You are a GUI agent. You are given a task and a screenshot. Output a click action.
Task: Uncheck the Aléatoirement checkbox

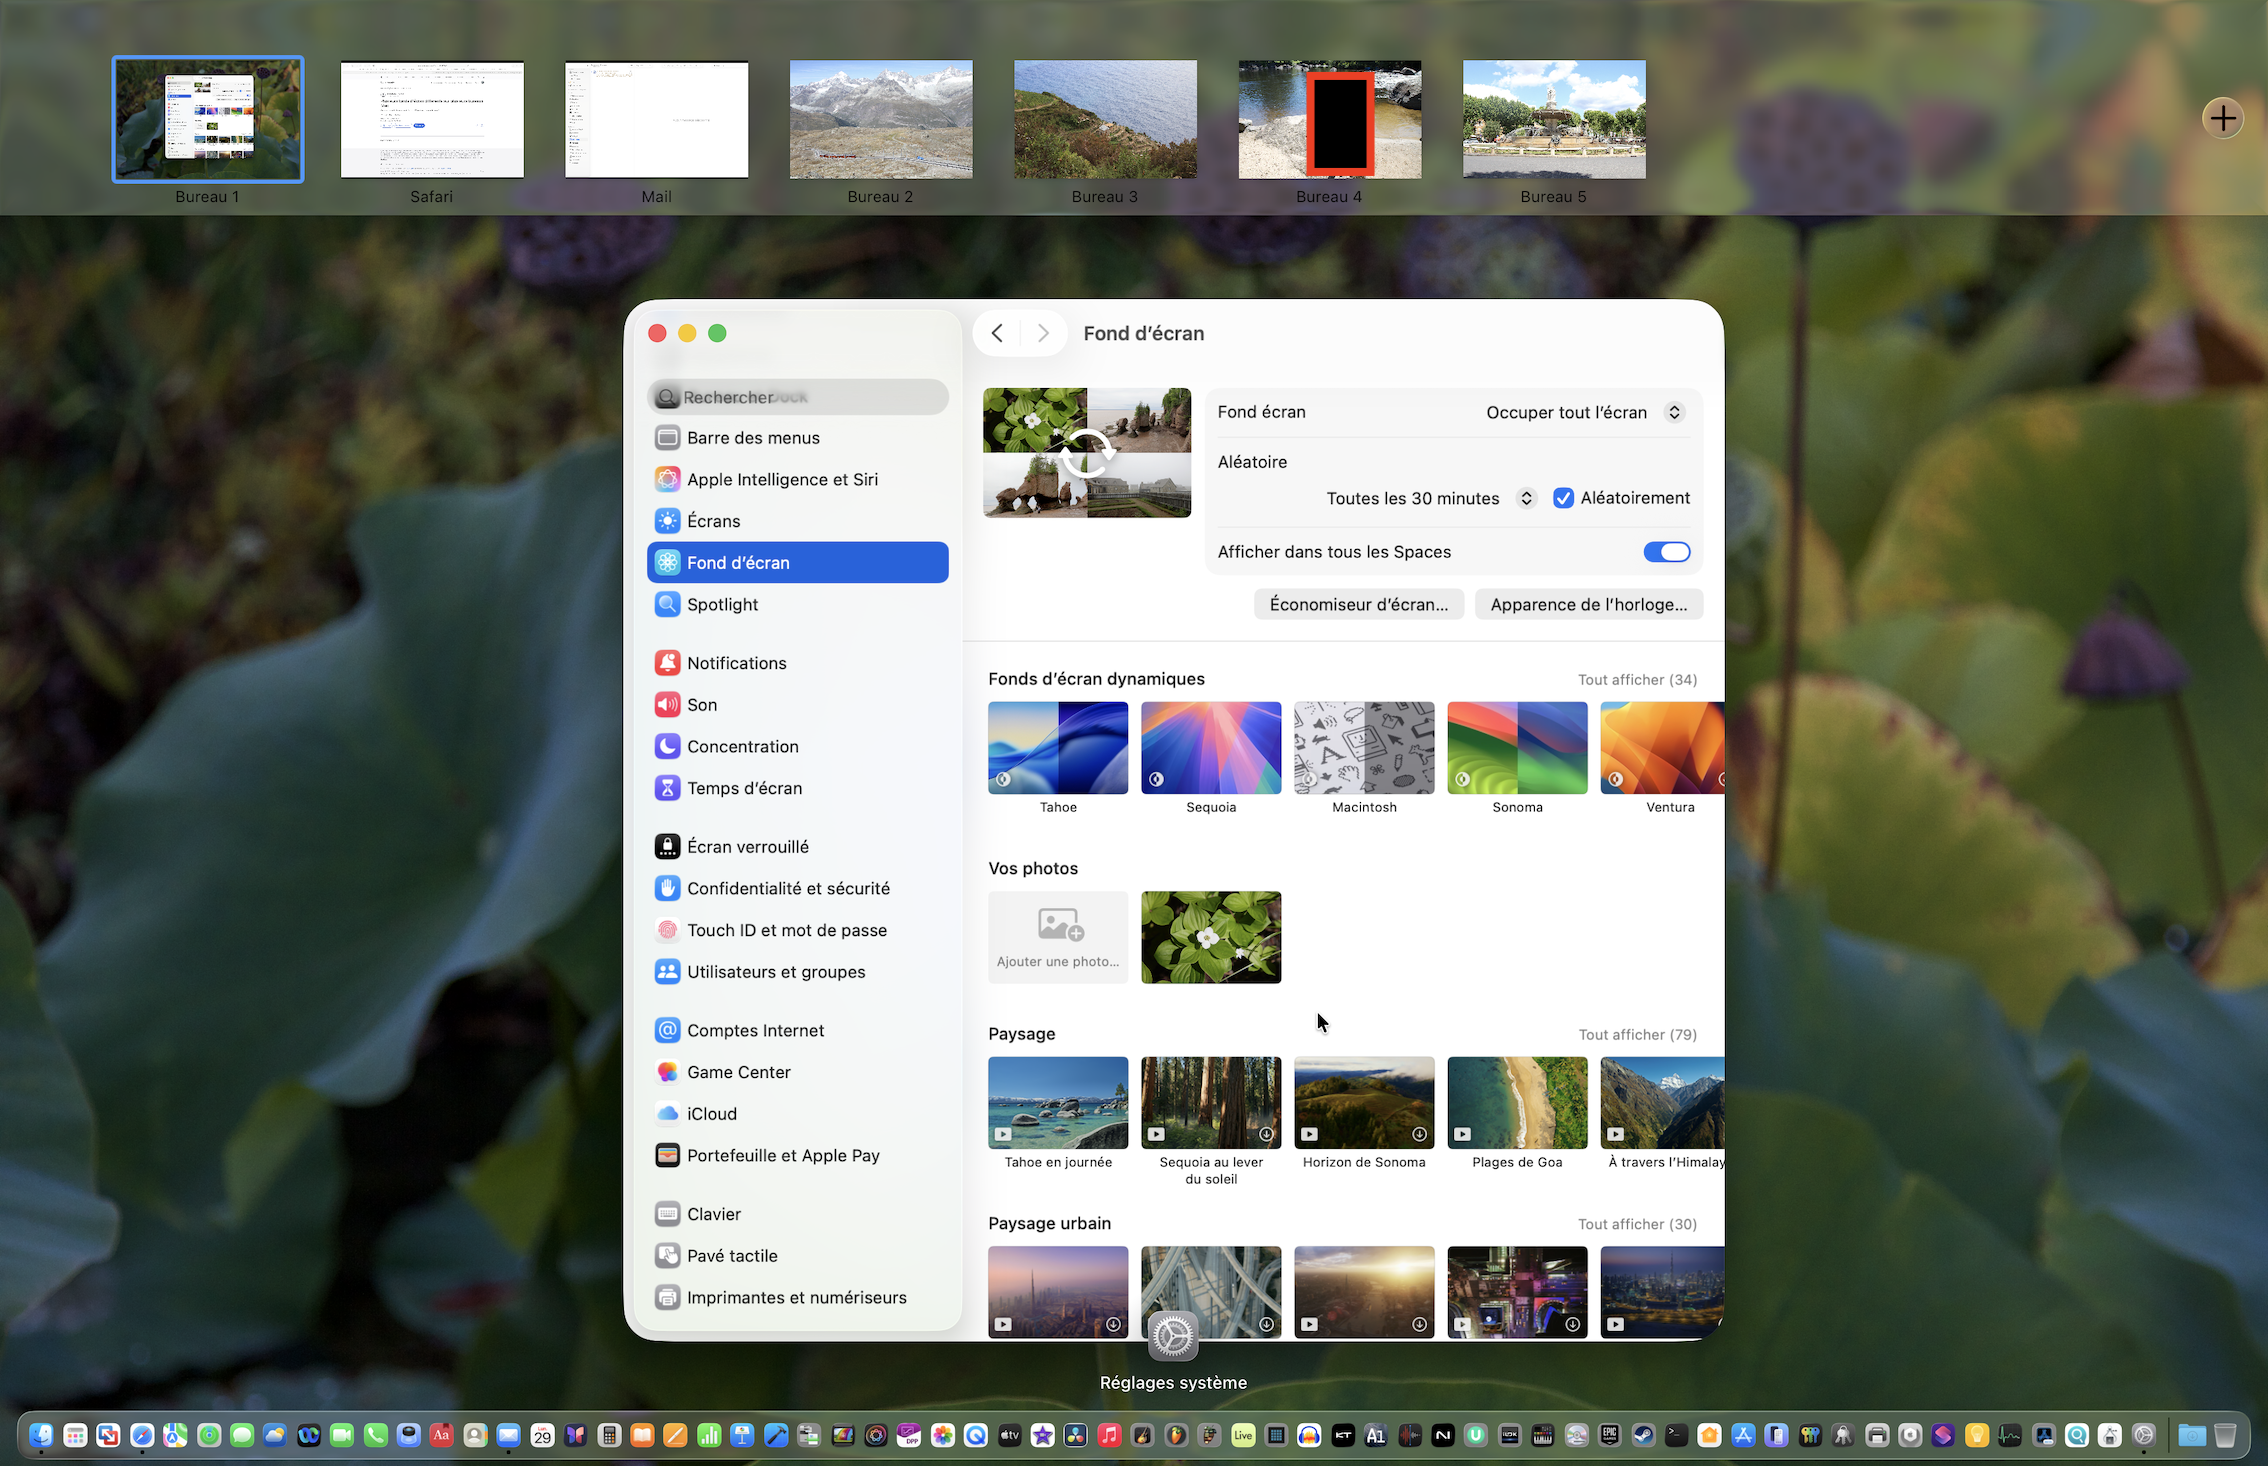point(1563,498)
